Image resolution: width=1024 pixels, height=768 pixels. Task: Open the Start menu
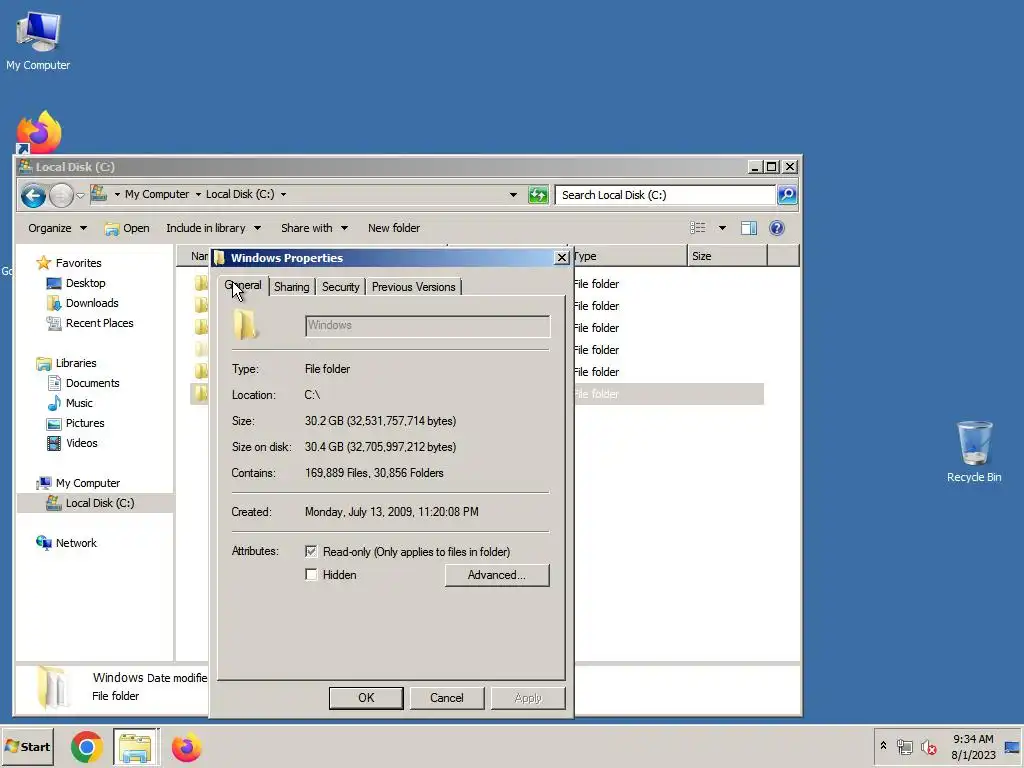tap(27, 746)
